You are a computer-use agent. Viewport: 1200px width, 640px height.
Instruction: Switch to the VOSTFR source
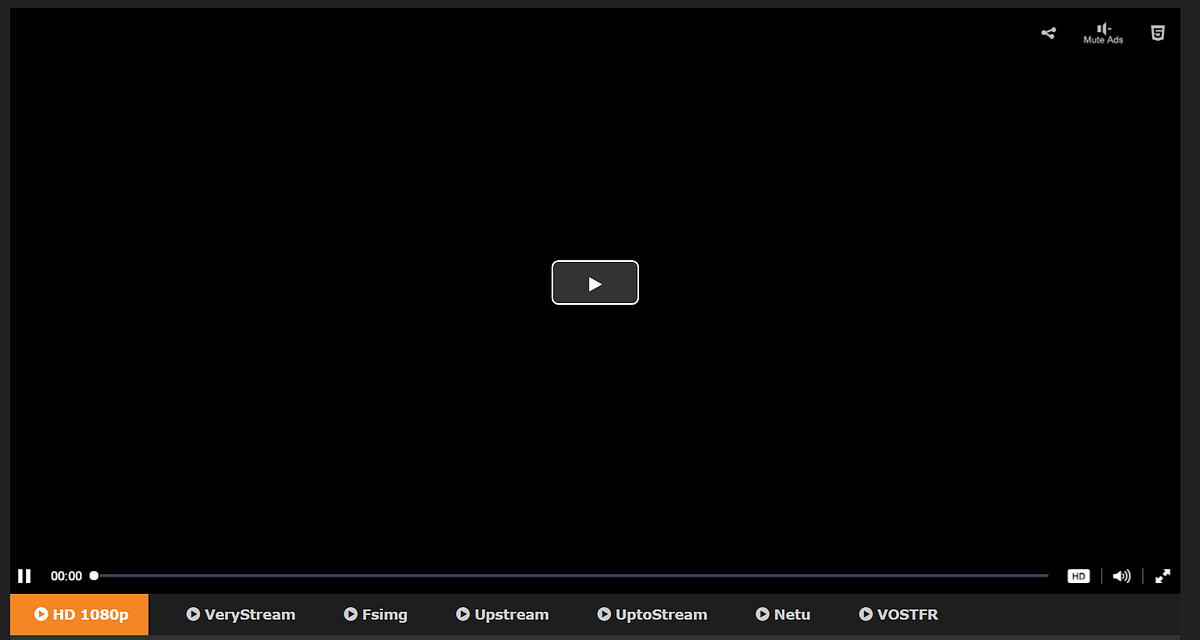(899, 614)
